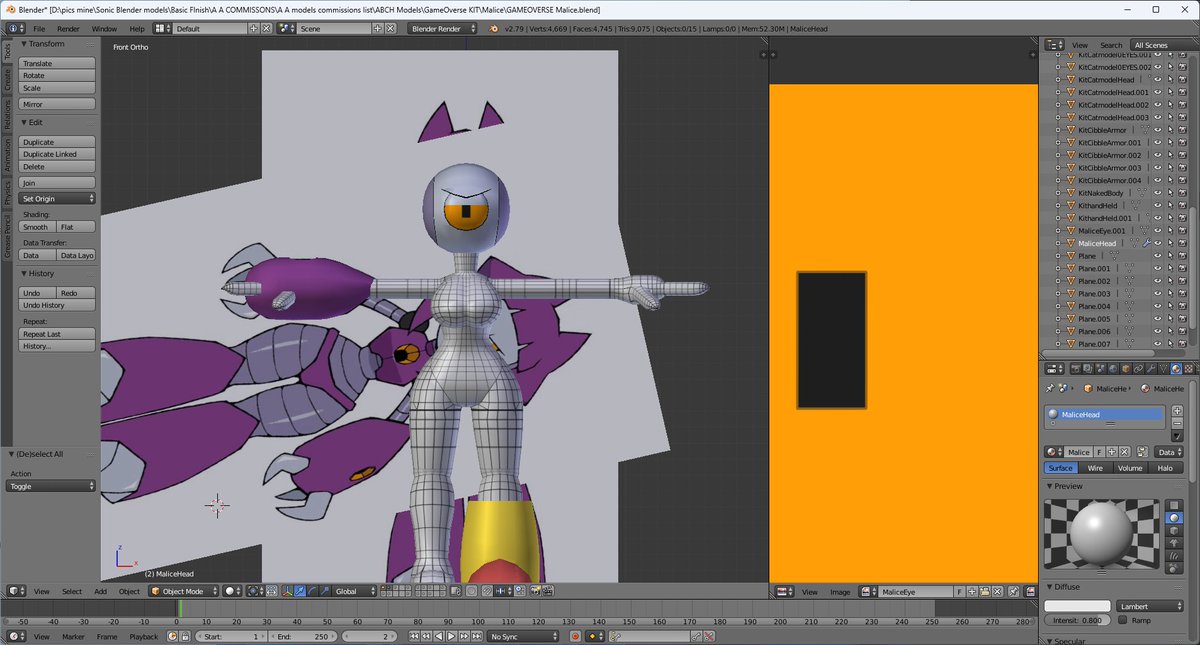Click the play animation button
The height and width of the screenshot is (645, 1200).
(x=451, y=636)
